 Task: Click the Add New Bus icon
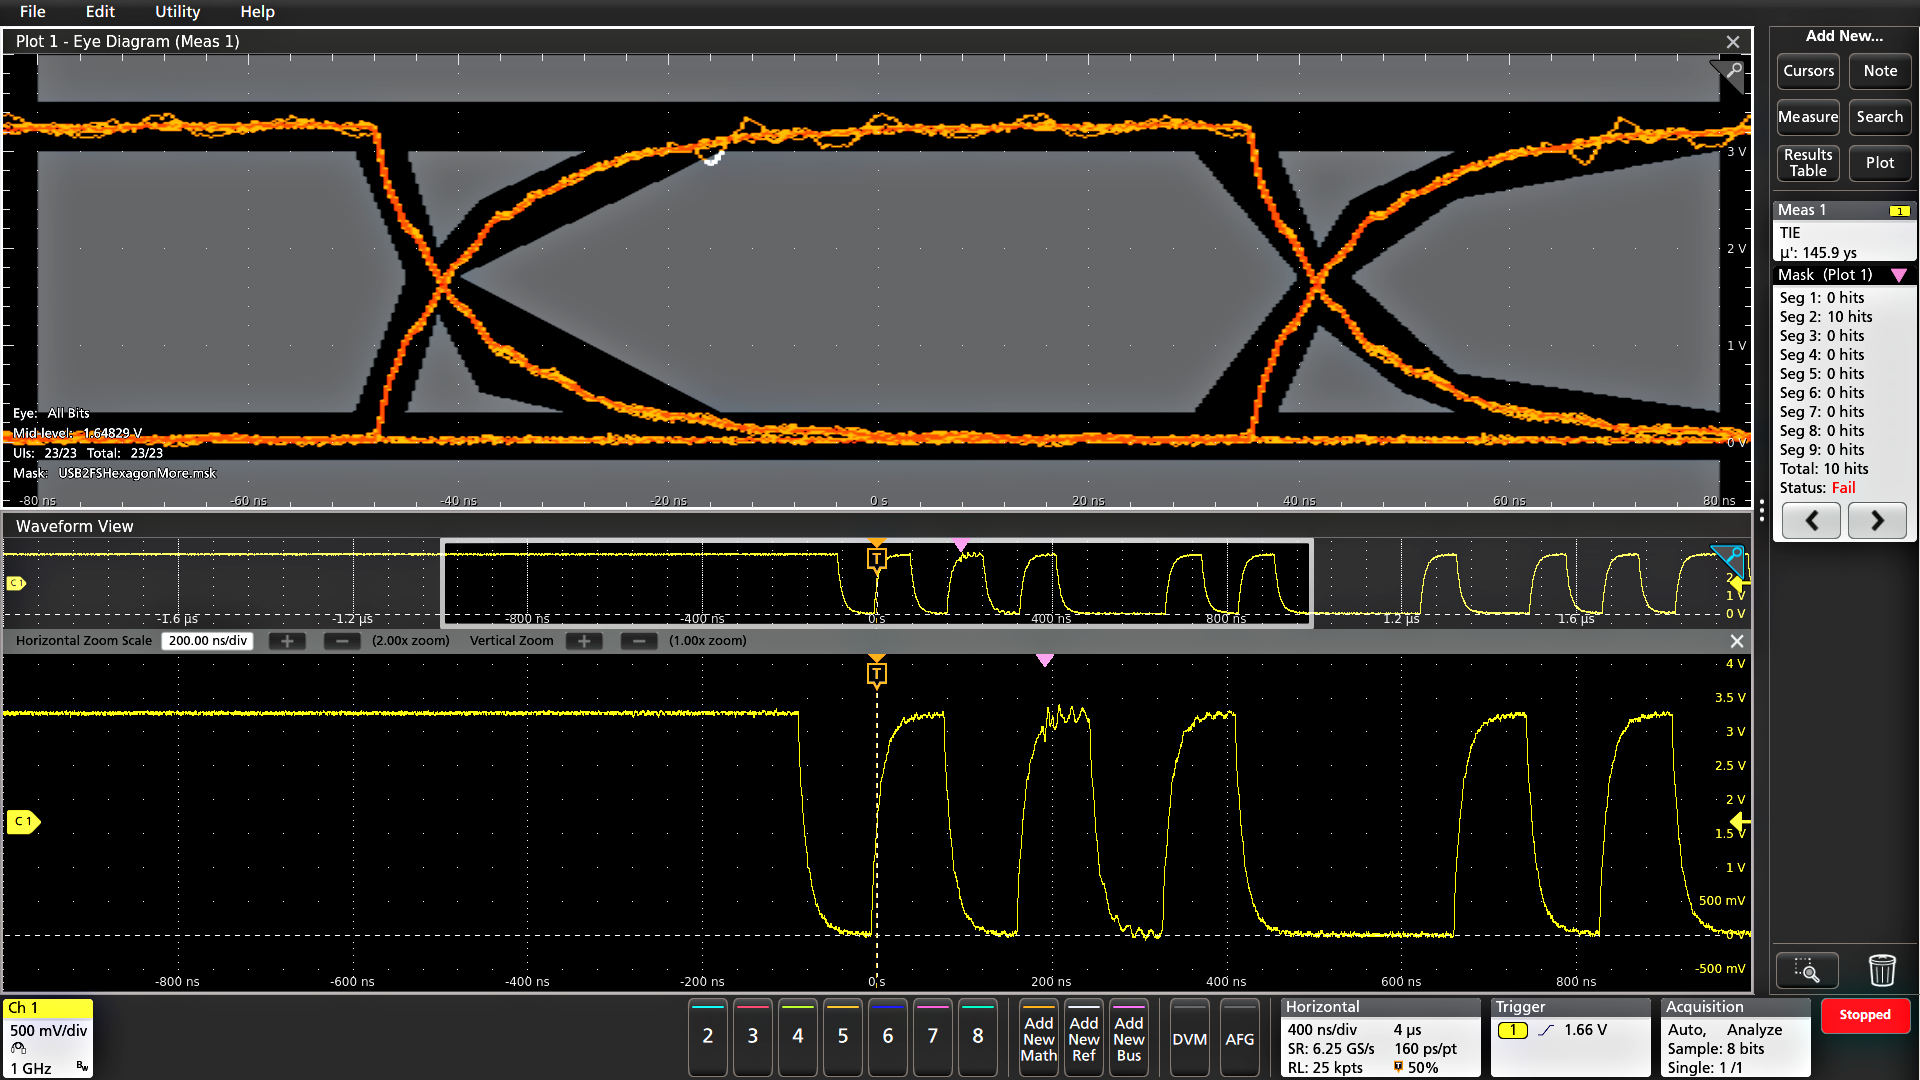point(1129,1038)
